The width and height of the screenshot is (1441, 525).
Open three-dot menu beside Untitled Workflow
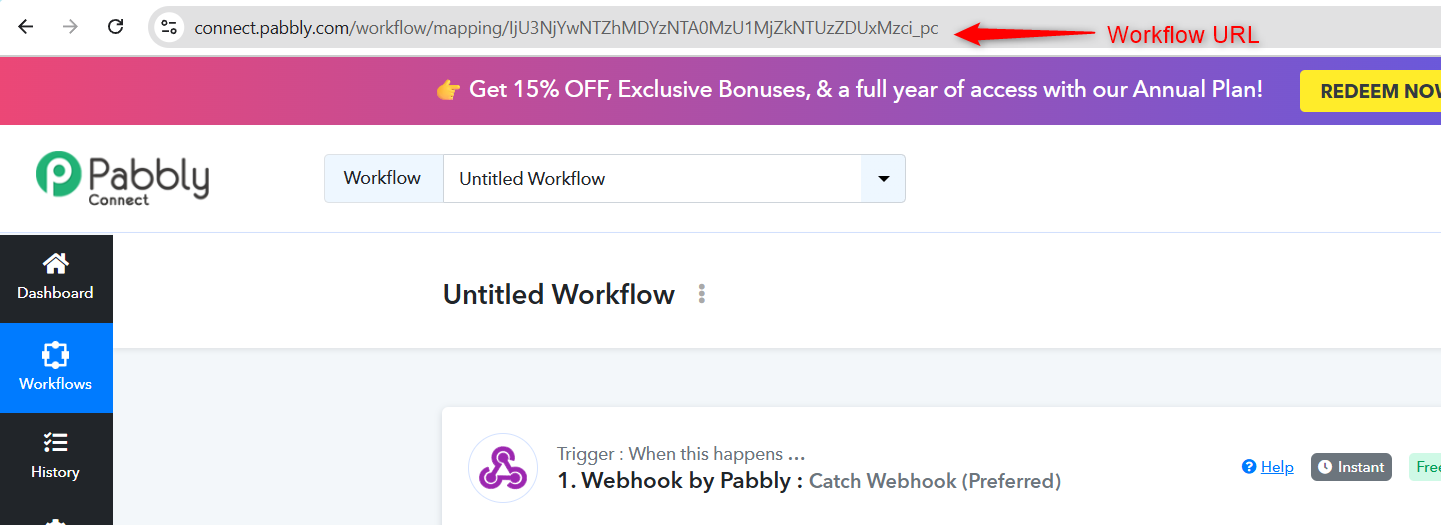tap(702, 294)
